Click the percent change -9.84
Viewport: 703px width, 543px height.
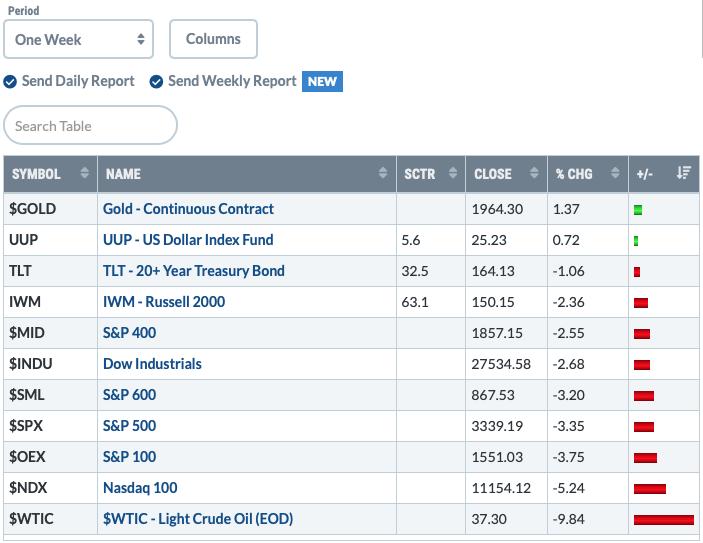tap(568, 519)
